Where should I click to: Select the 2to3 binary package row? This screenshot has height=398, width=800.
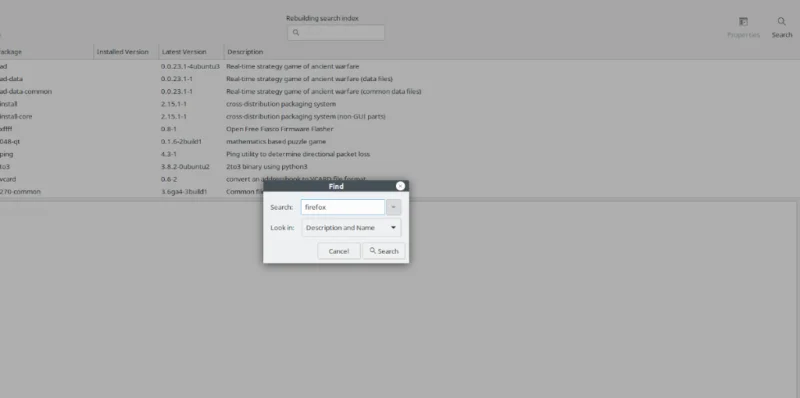click(x=400, y=167)
